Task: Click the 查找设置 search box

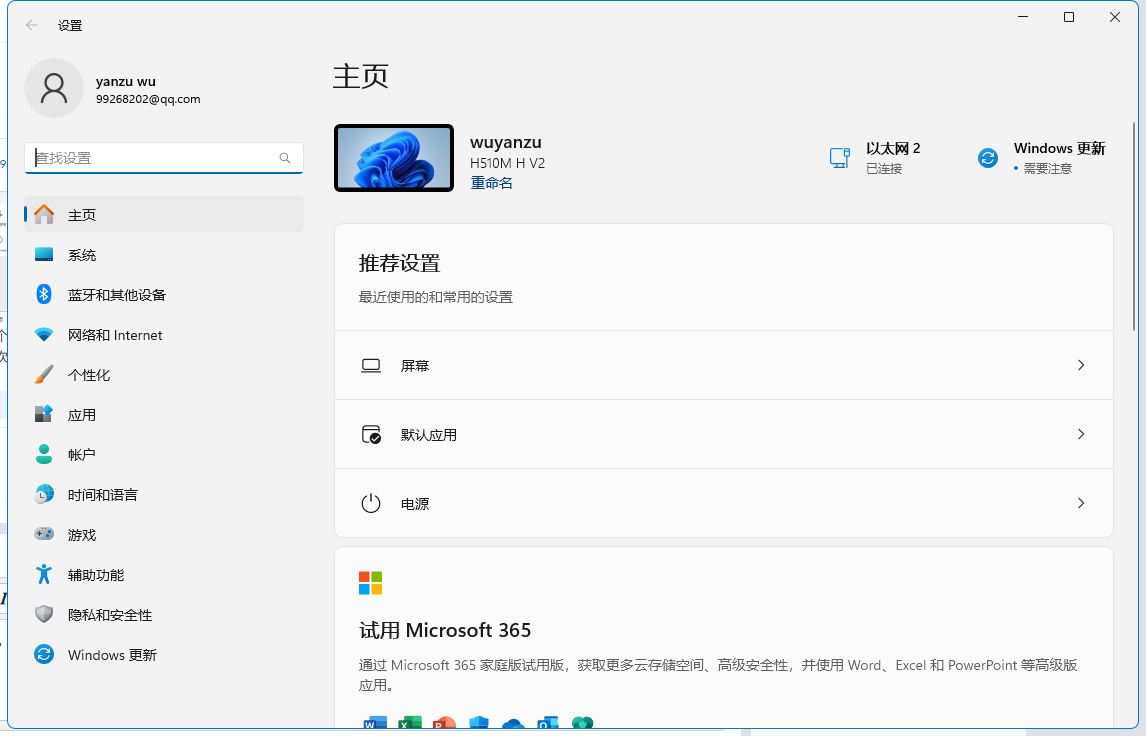Action: point(155,158)
